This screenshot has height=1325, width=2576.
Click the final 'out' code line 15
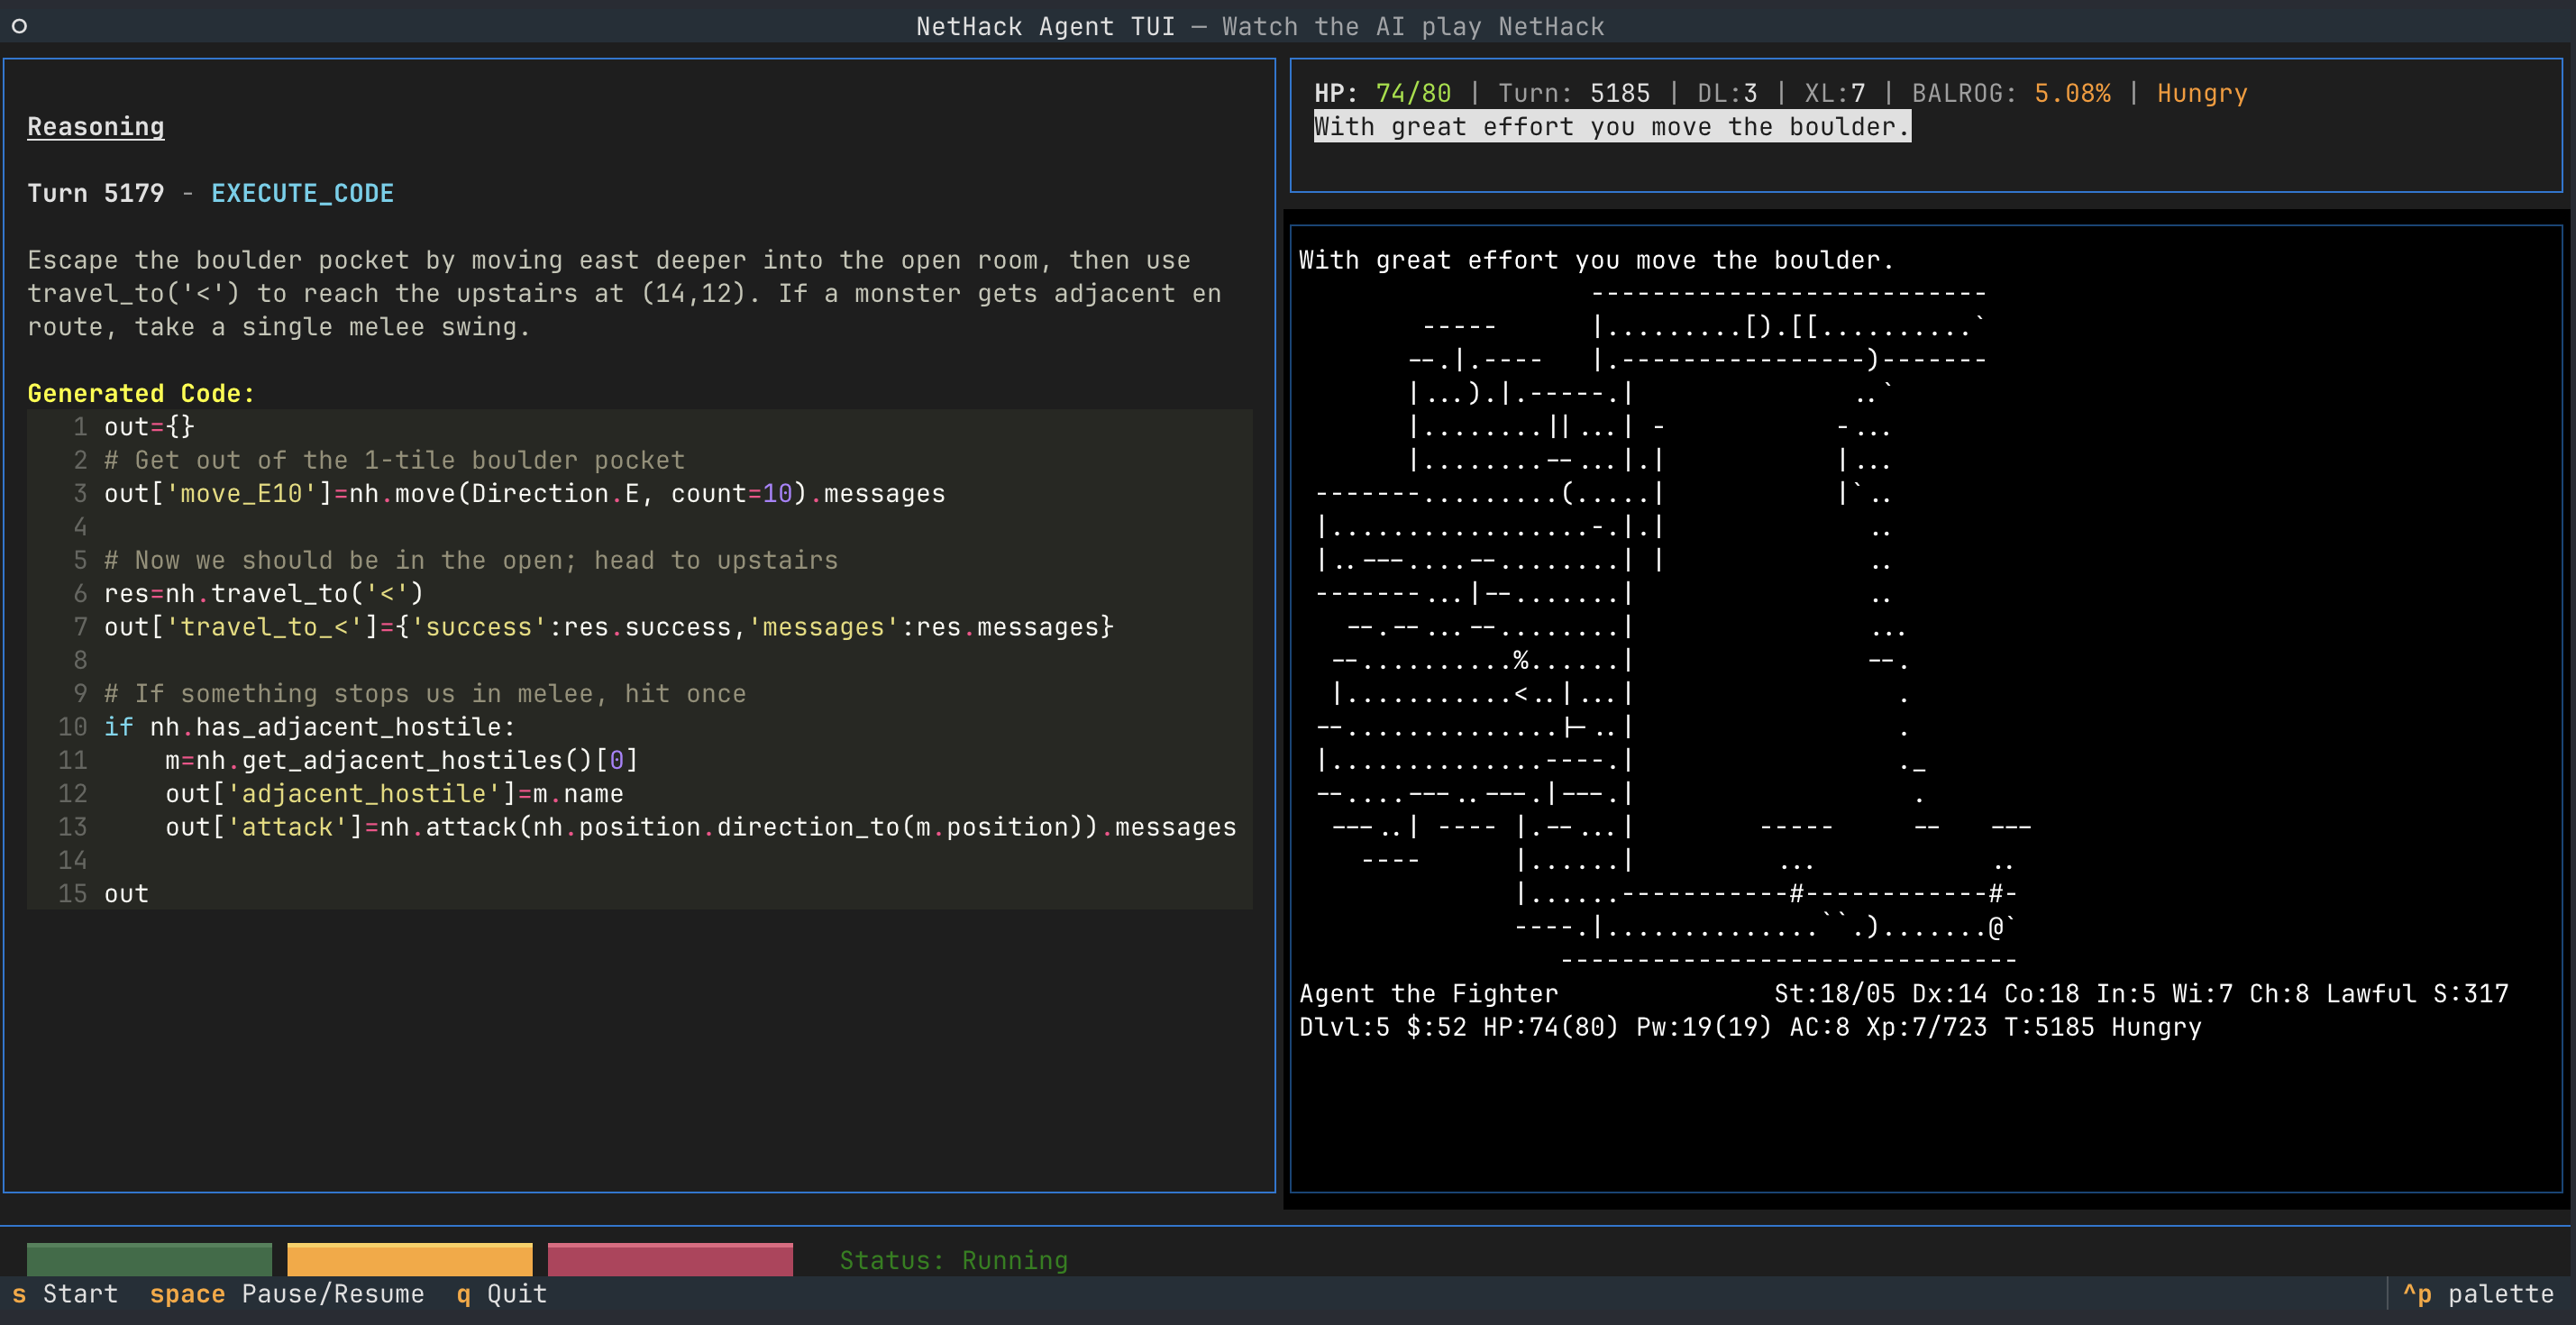tap(127, 894)
